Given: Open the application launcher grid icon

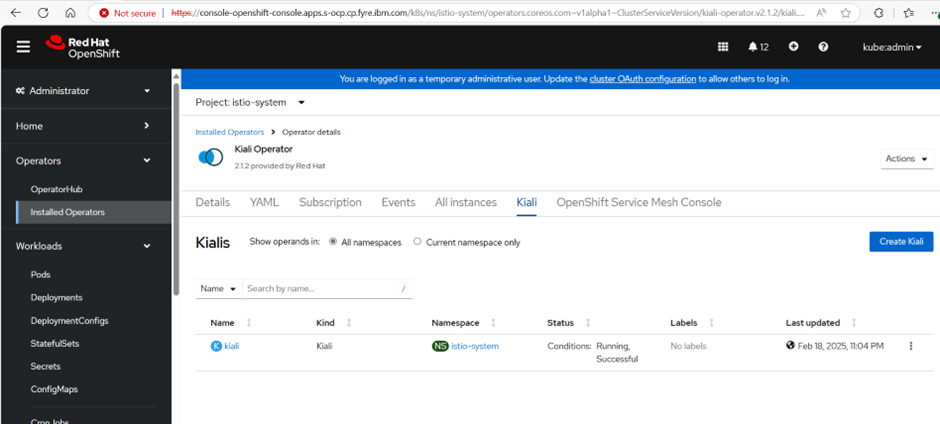Looking at the screenshot, I should click(723, 47).
